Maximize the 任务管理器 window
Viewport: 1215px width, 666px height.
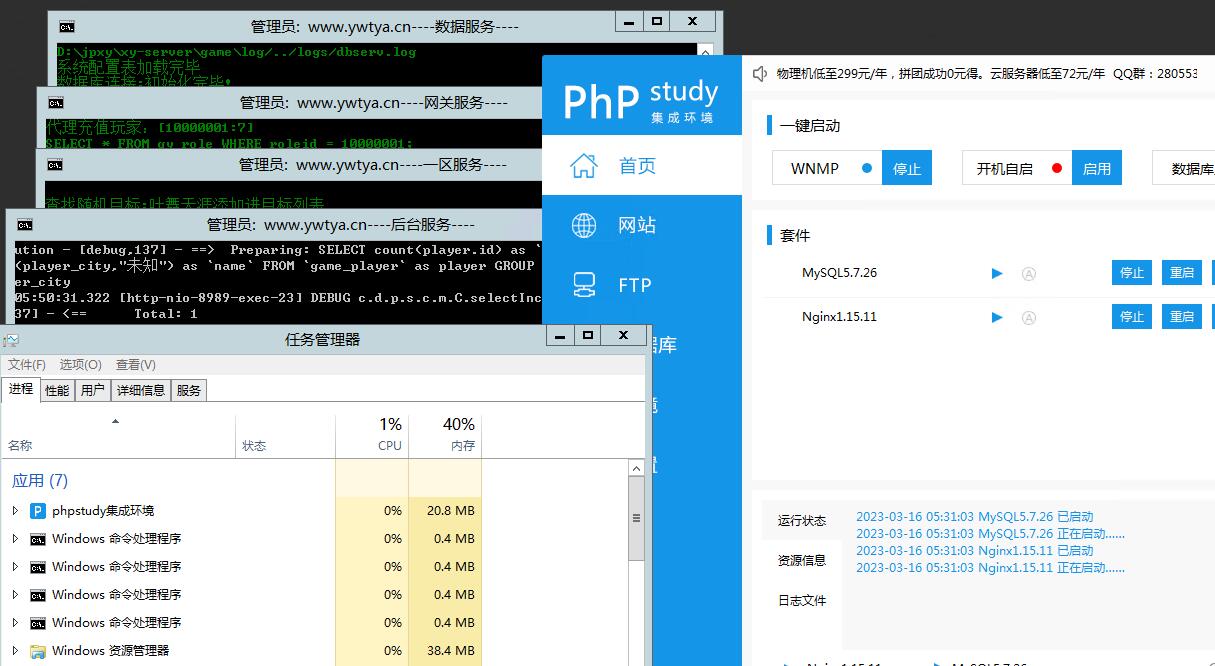point(588,335)
